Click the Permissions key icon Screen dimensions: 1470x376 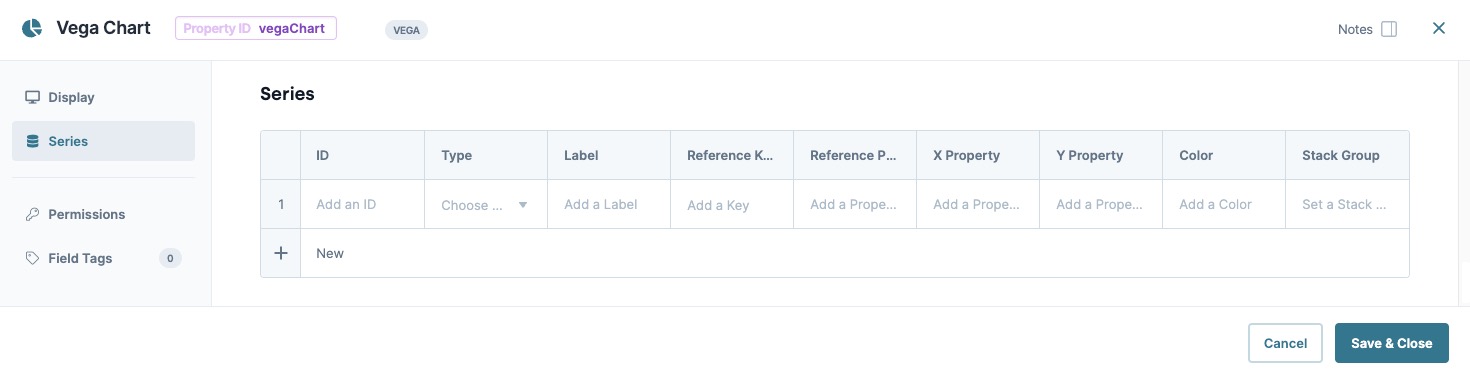pyautogui.click(x=32, y=214)
